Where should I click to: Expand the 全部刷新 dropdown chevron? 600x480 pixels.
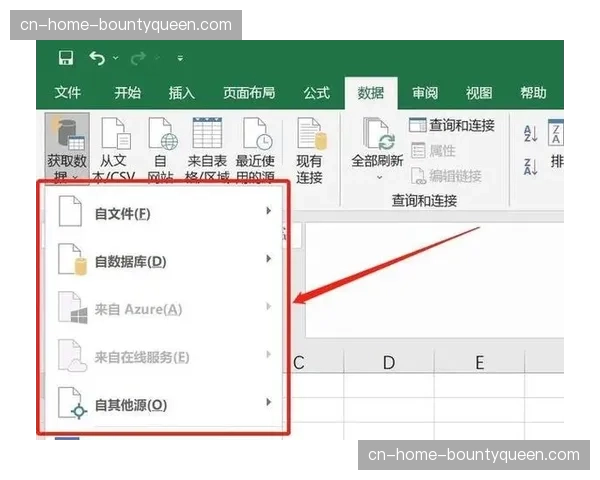tap(379, 177)
